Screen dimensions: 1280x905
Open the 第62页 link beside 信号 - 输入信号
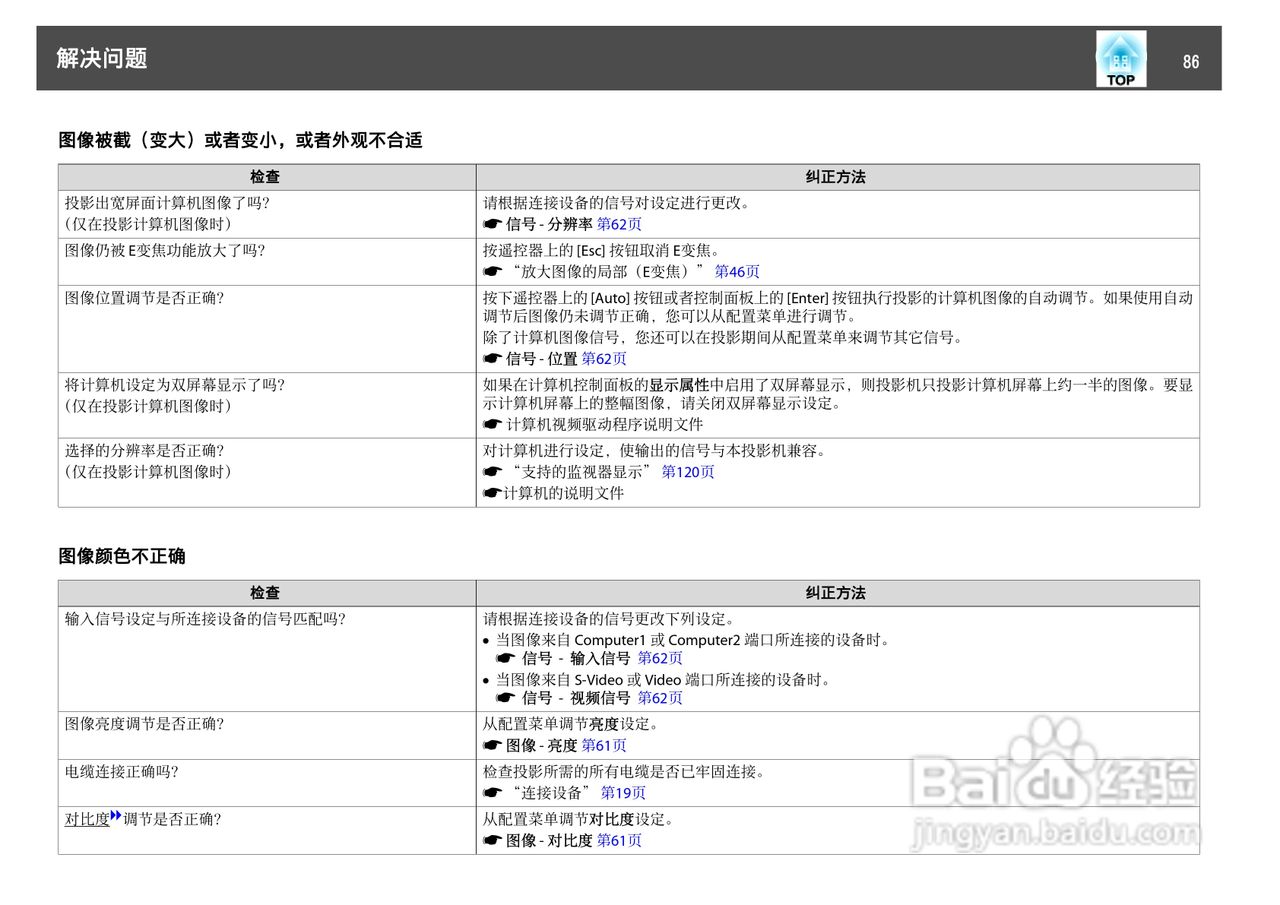click(x=660, y=658)
